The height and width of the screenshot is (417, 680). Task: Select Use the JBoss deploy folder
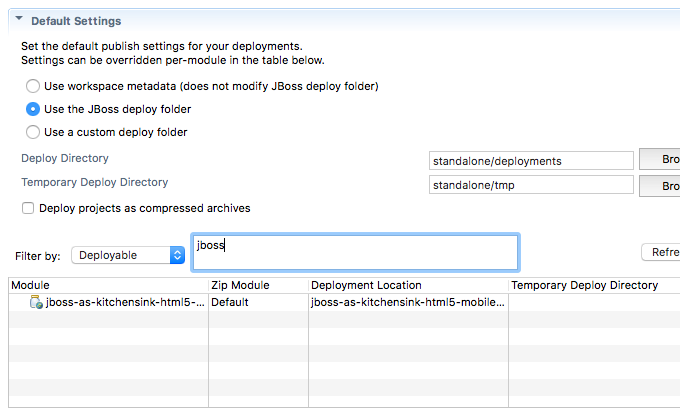(x=33, y=109)
